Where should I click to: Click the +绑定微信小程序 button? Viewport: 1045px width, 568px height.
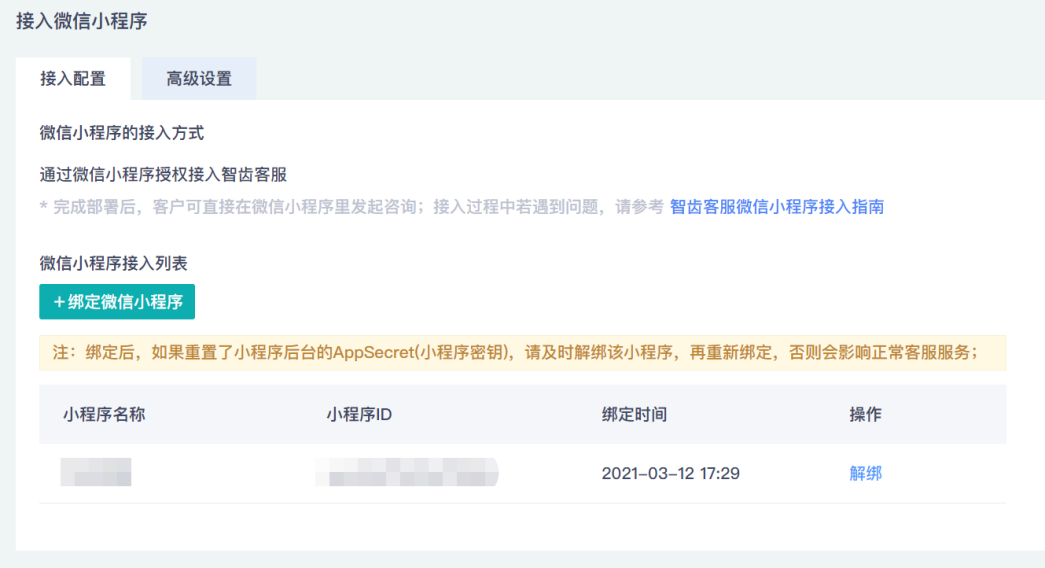(117, 302)
